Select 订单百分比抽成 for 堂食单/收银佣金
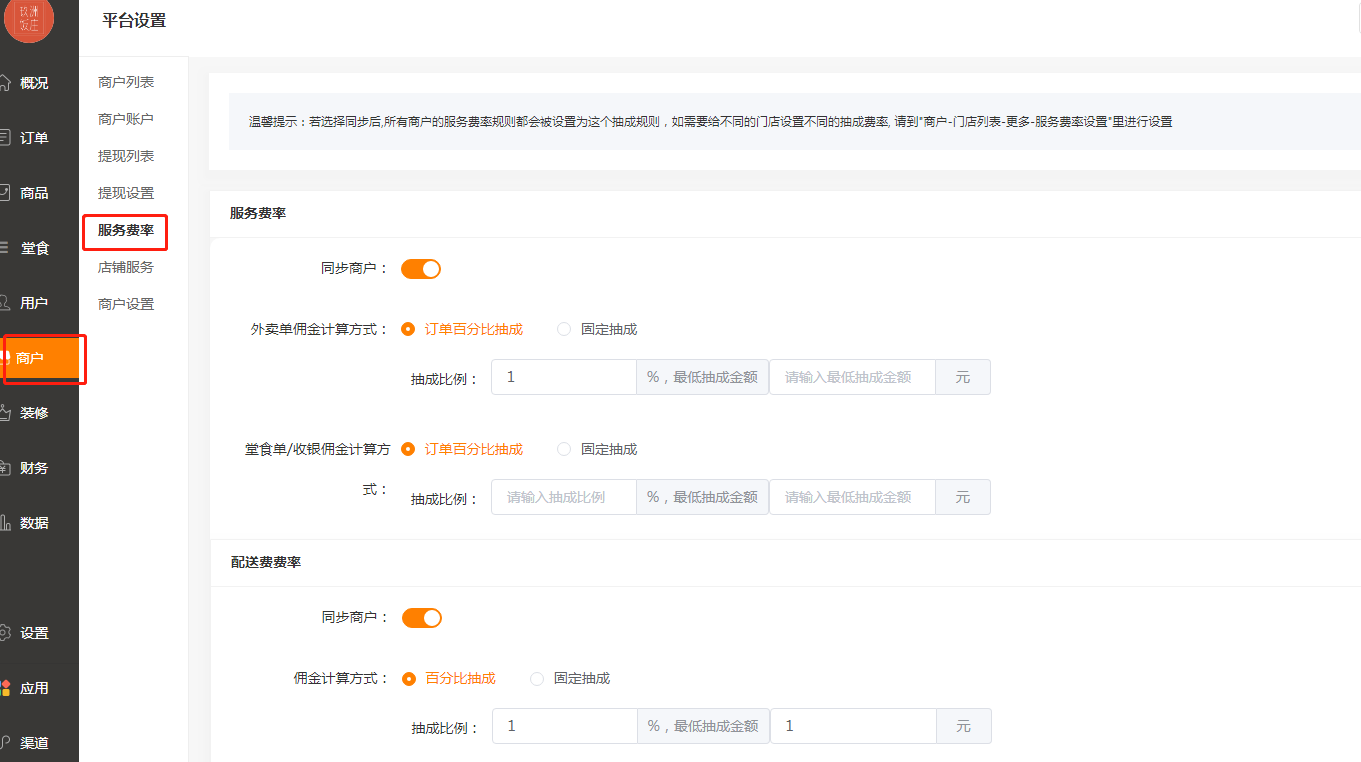This screenshot has height=762, width=1361. pyautogui.click(x=462, y=449)
